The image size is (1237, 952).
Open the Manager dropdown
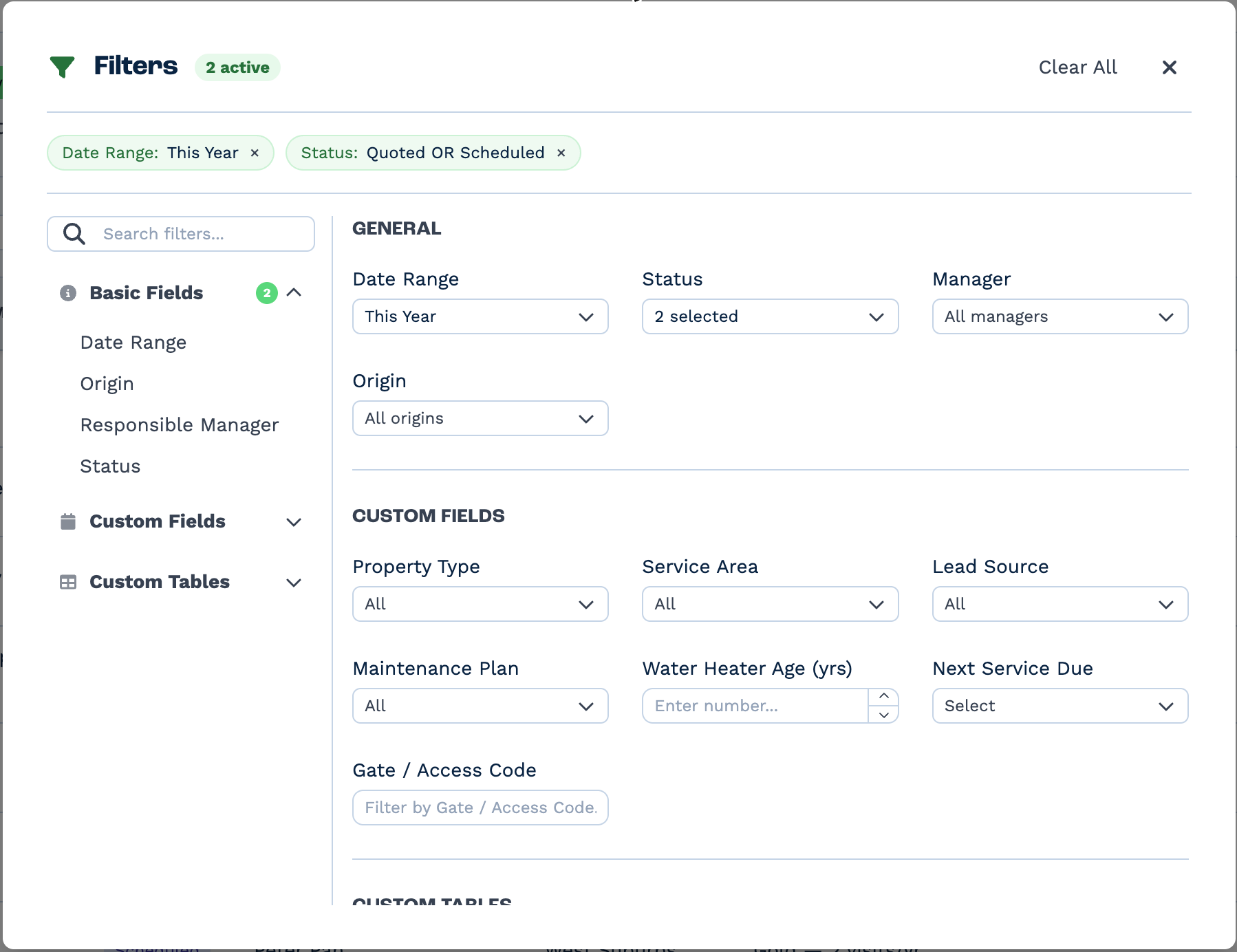(1060, 316)
